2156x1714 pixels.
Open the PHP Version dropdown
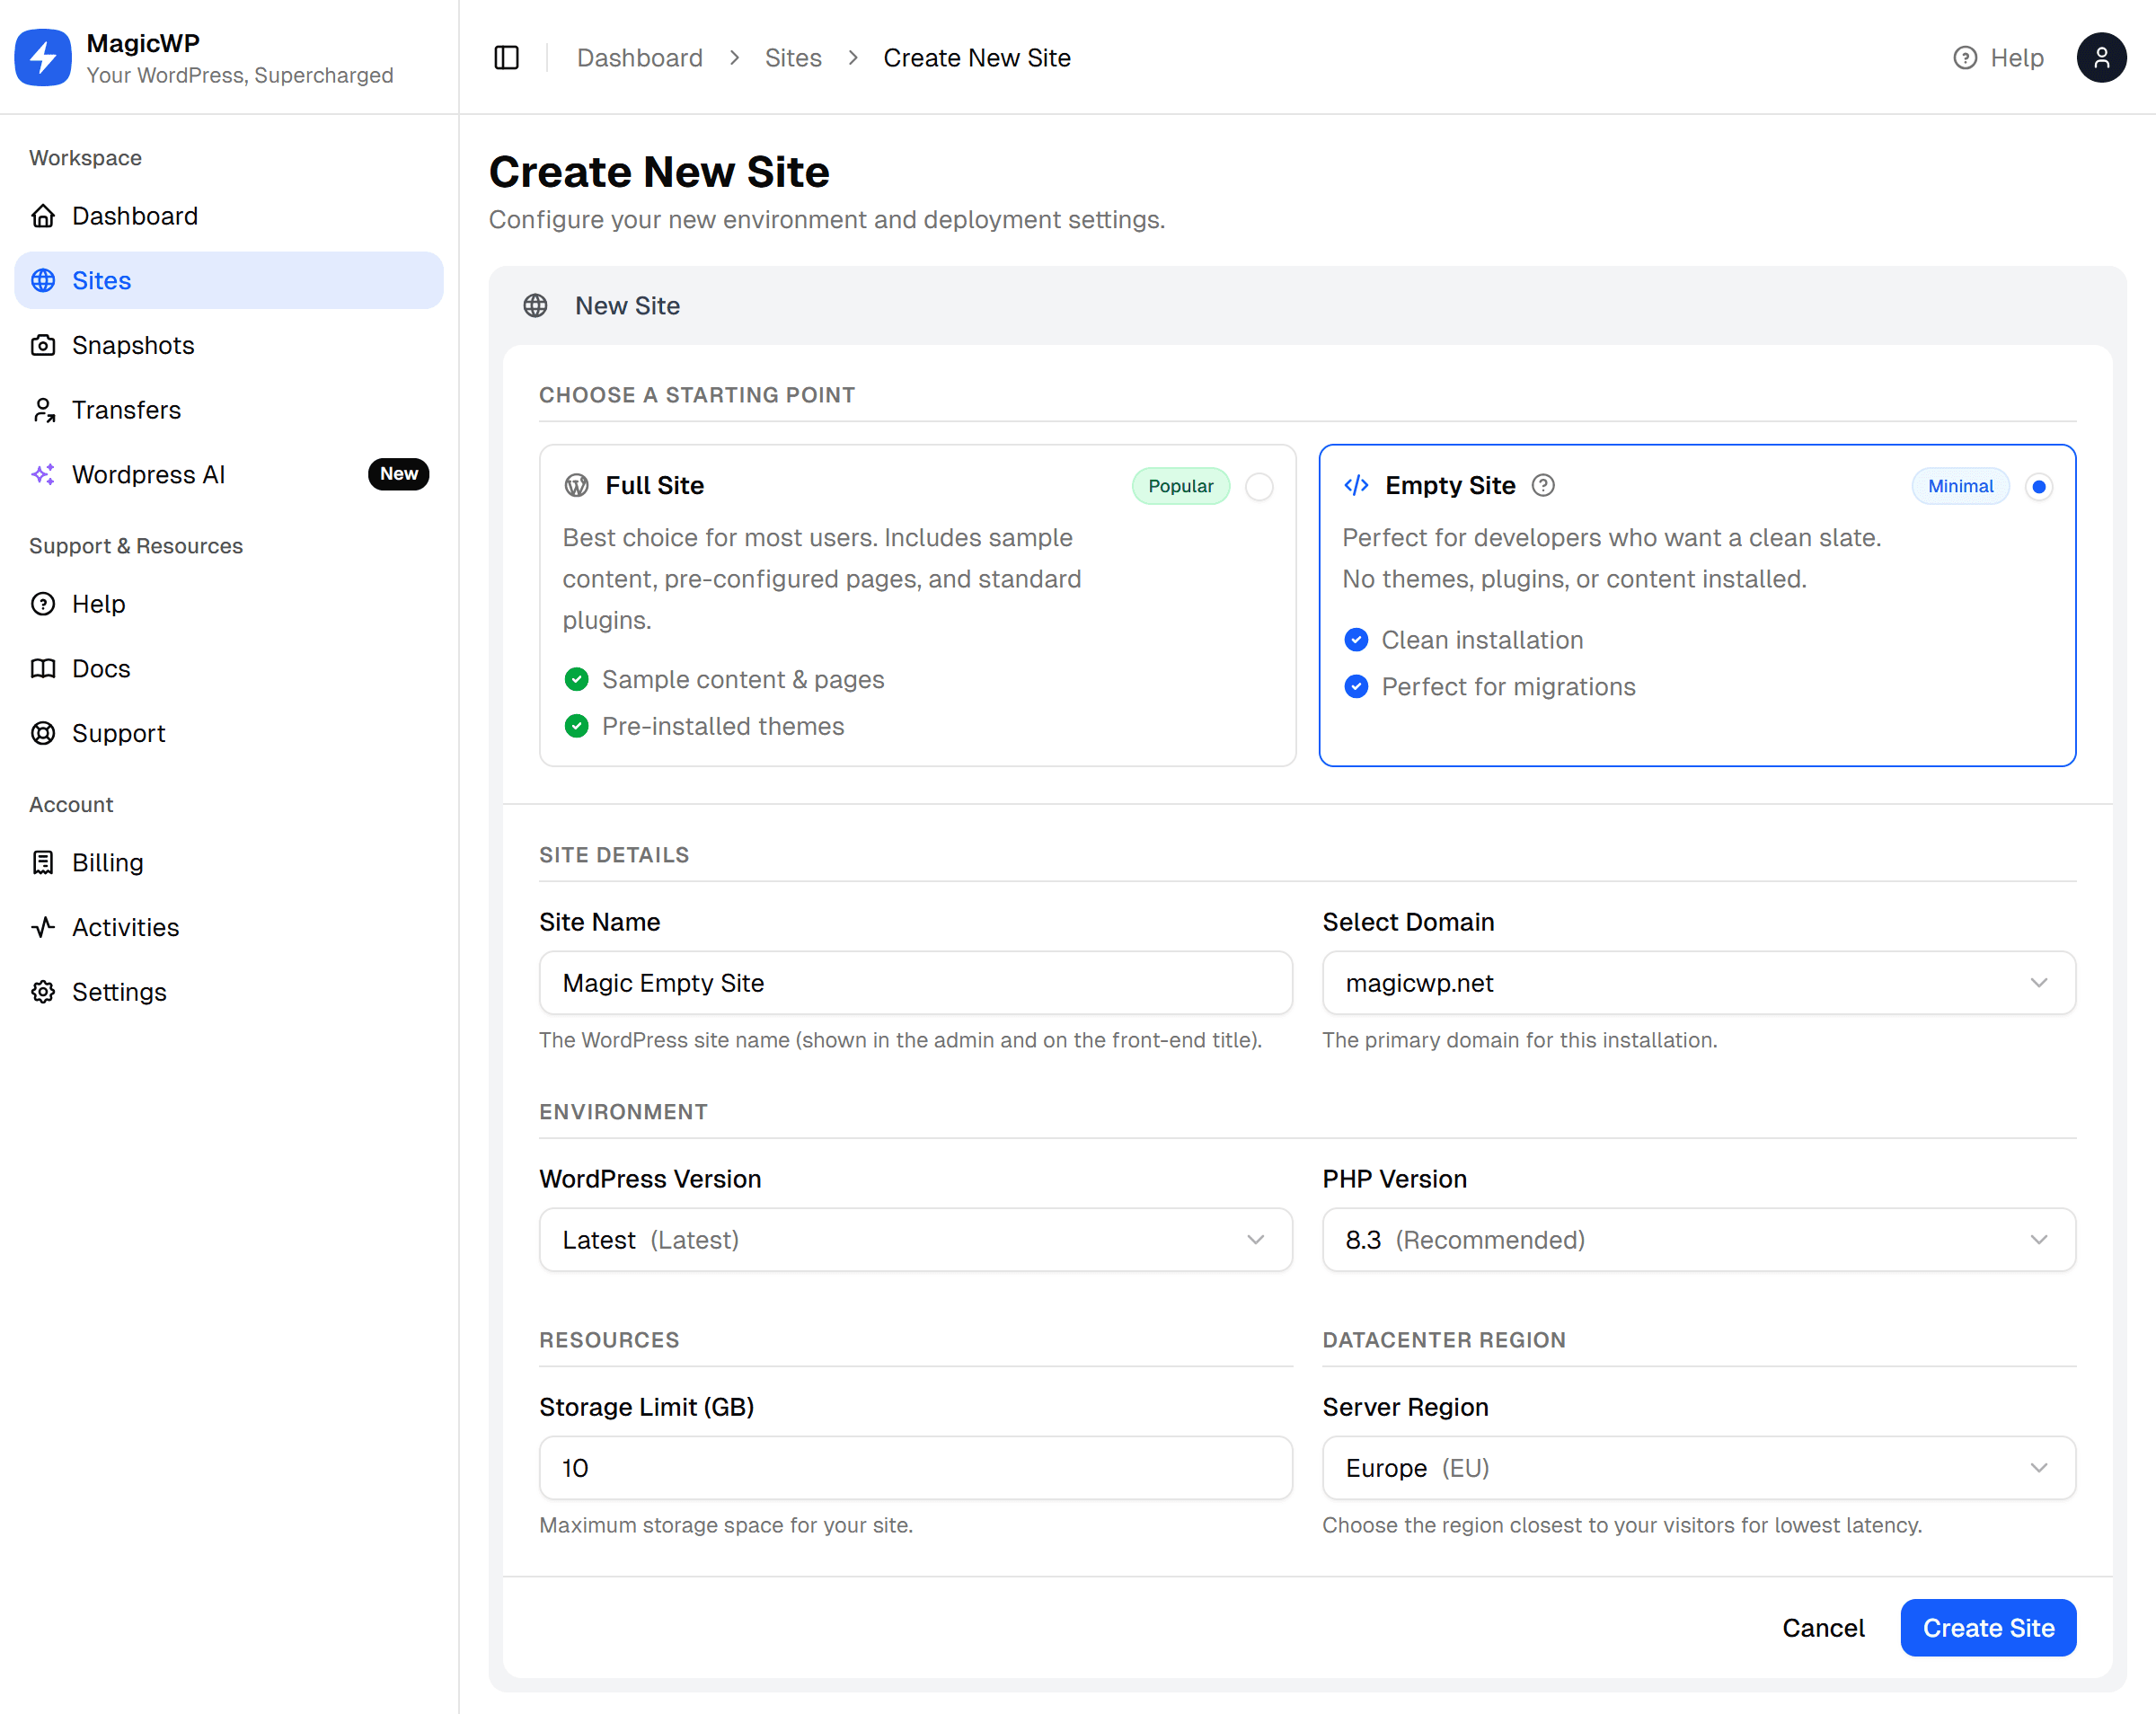[1698, 1240]
